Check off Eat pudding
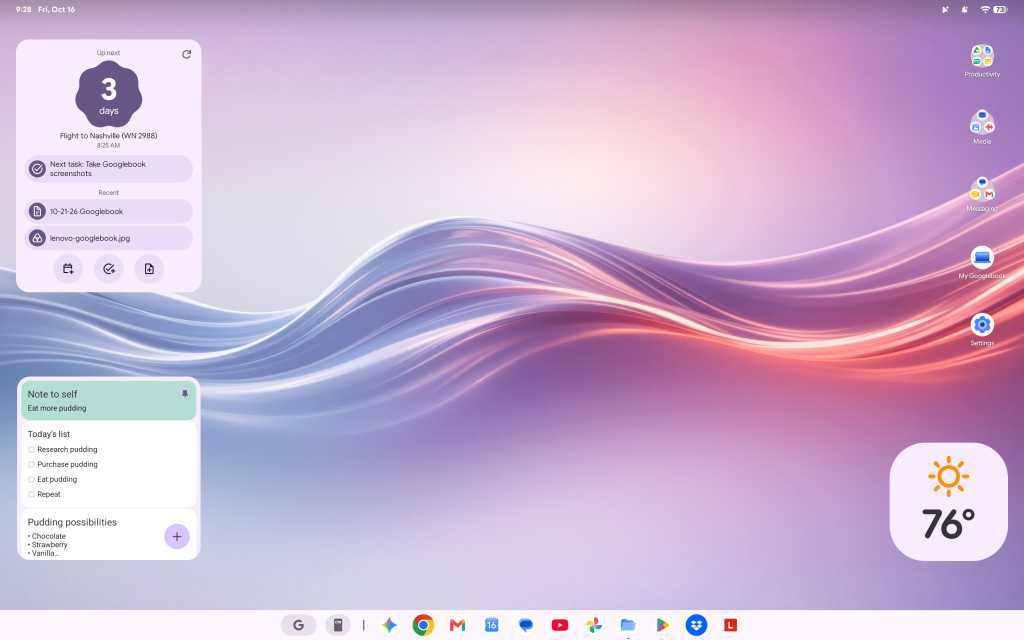Screen dimensions: 1024x640 (x=31, y=480)
